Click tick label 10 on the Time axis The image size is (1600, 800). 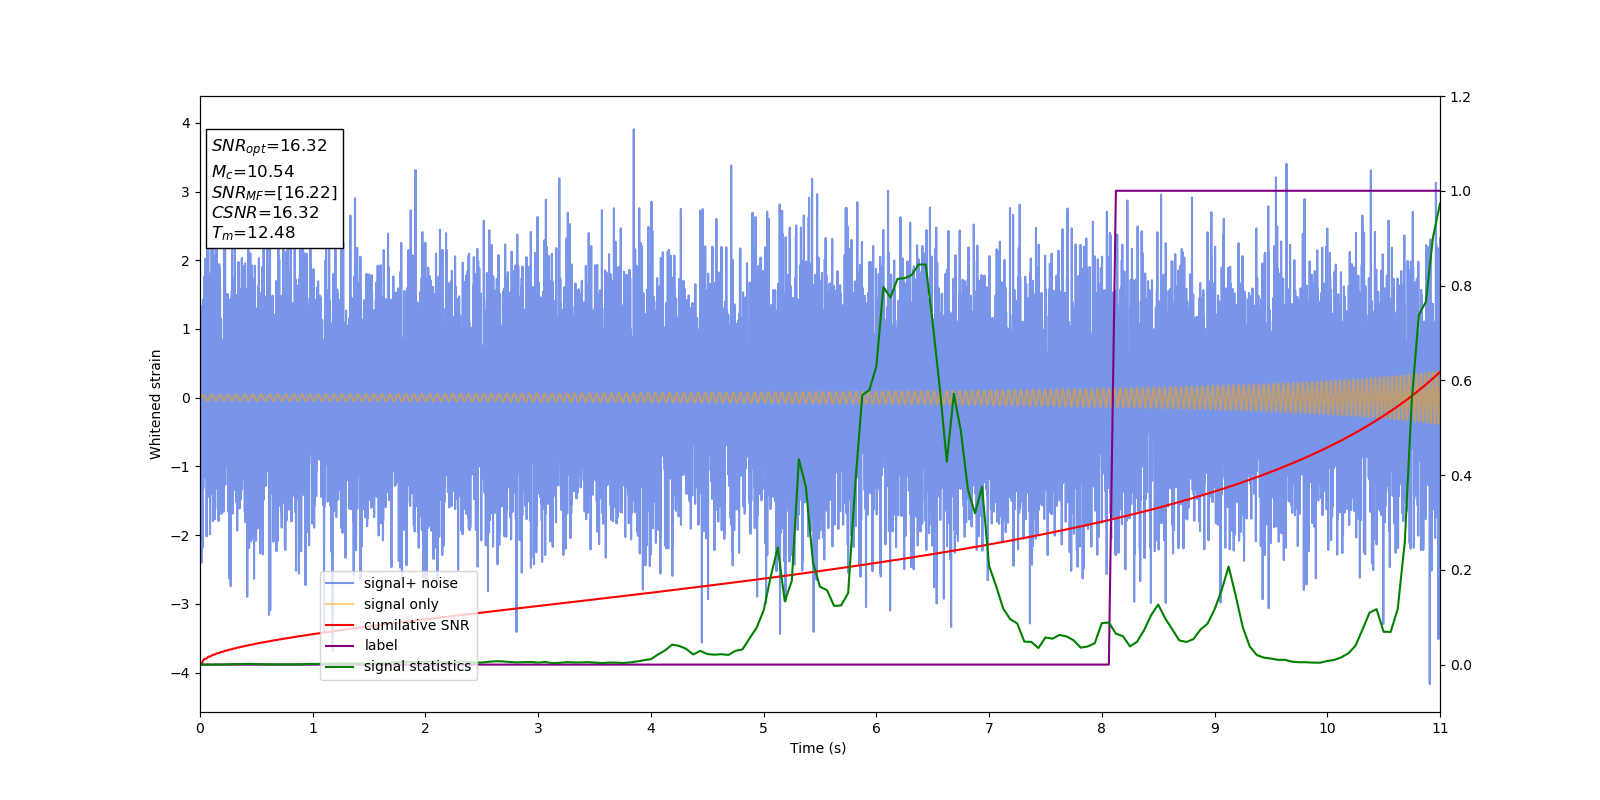tap(1327, 728)
